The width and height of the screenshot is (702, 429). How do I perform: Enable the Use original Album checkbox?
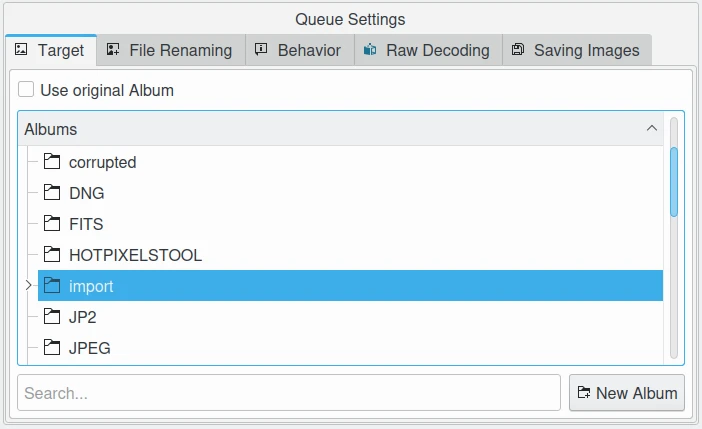click(26, 90)
